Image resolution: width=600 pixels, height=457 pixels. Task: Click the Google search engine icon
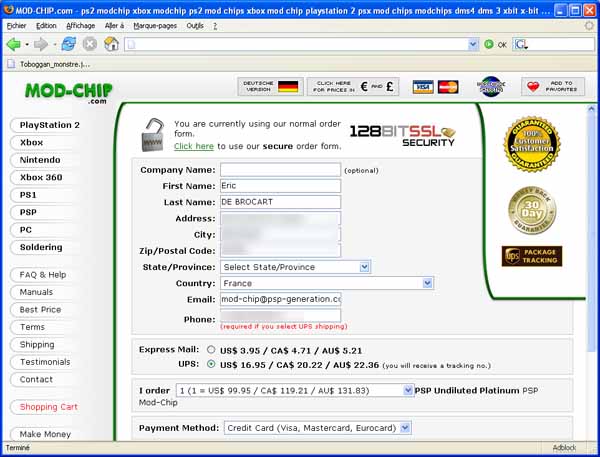click(x=520, y=44)
